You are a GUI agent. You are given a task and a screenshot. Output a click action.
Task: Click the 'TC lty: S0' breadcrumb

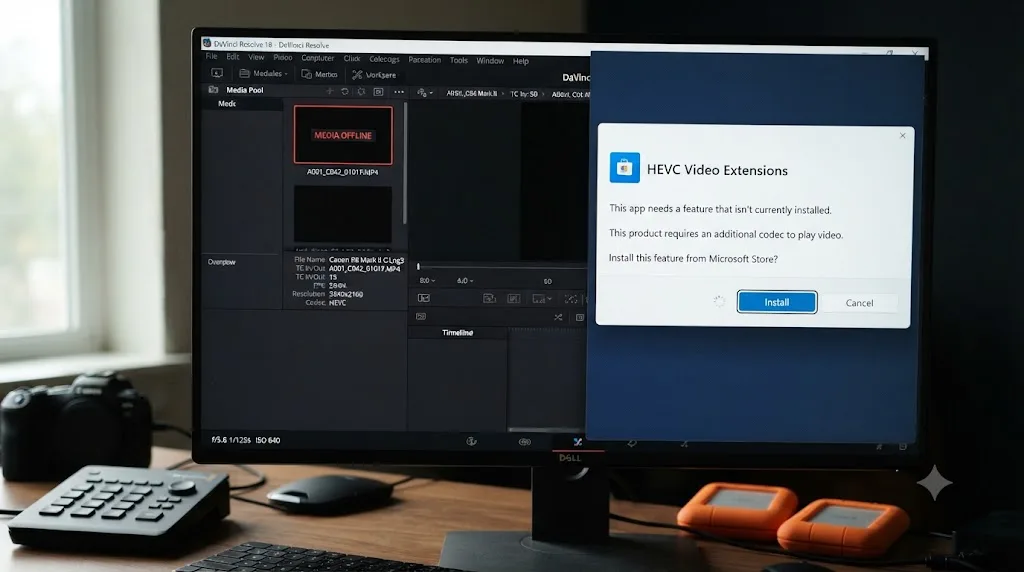524,94
